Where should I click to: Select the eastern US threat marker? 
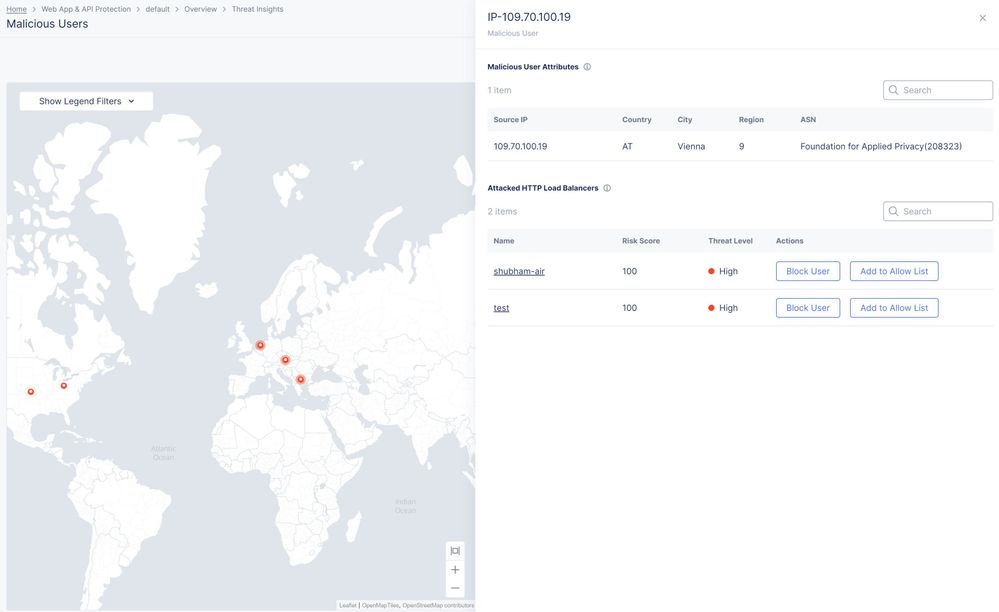(64, 385)
